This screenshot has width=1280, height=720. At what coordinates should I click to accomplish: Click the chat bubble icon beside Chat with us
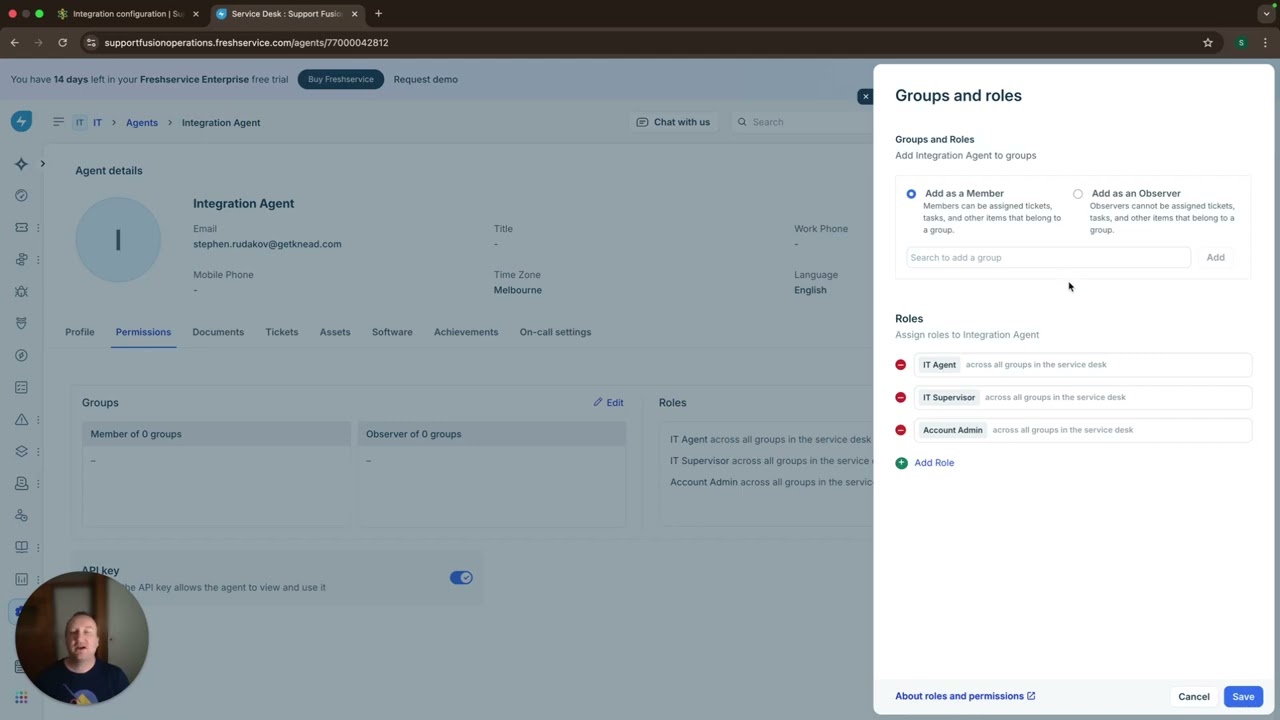click(x=642, y=122)
